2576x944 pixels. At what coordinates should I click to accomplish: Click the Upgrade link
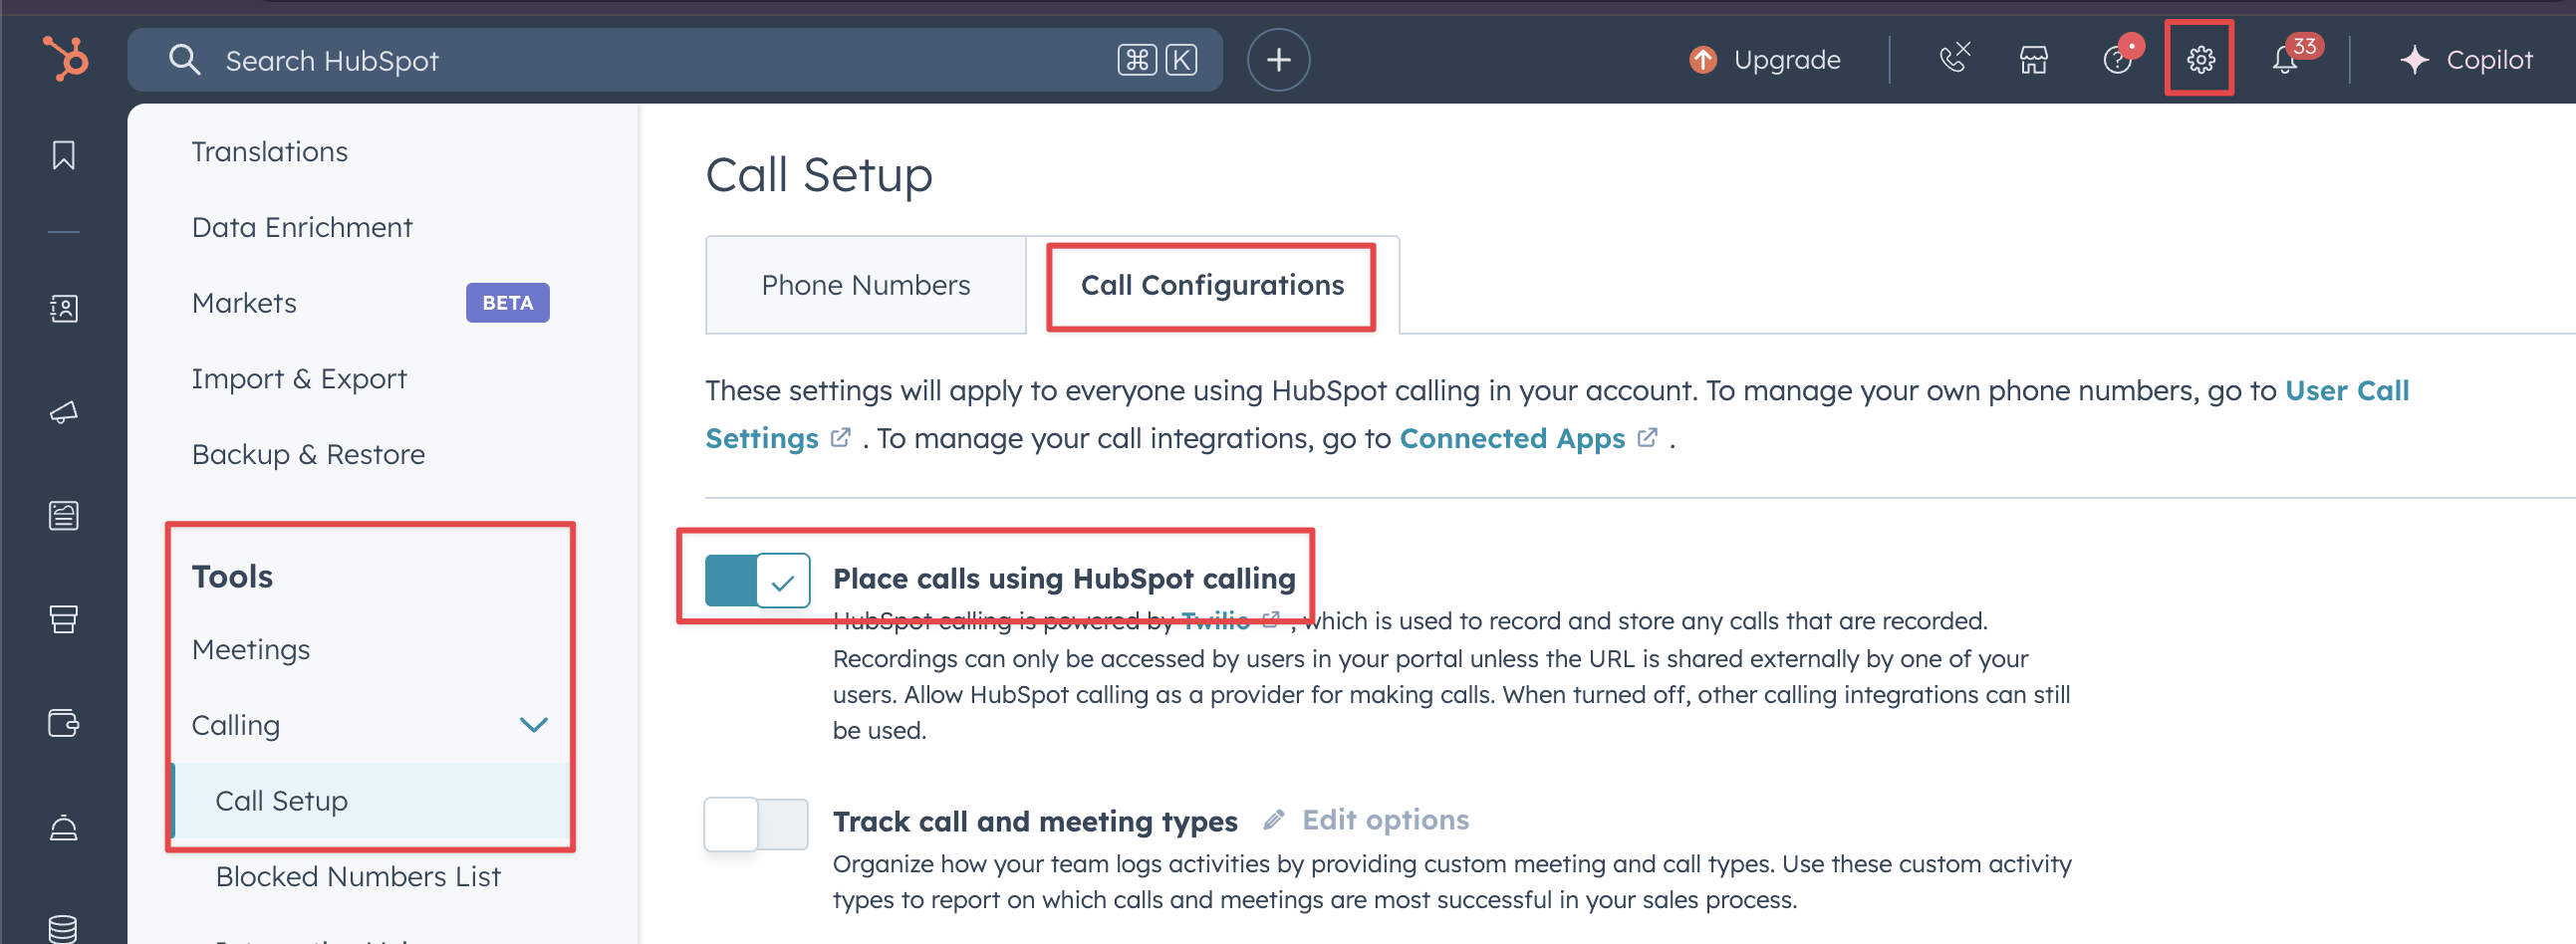point(1787,60)
